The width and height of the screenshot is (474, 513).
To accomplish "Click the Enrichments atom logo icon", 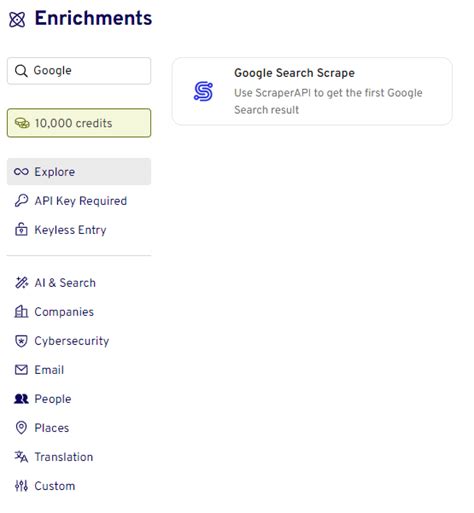I will pos(17,19).
